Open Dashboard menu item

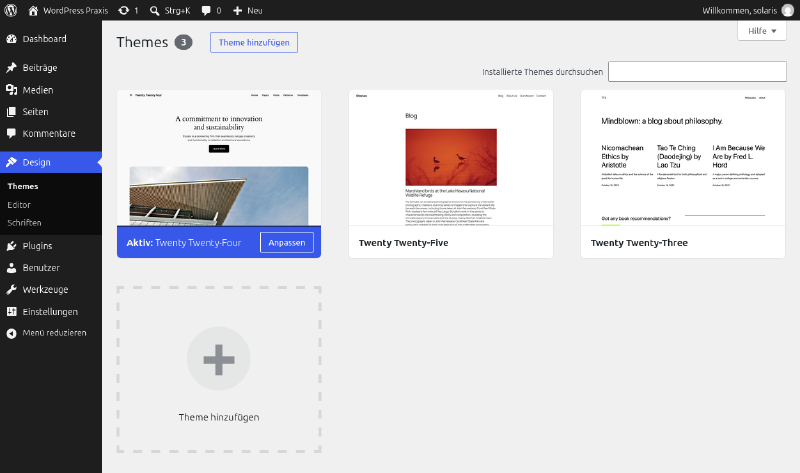(x=51, y=39)
